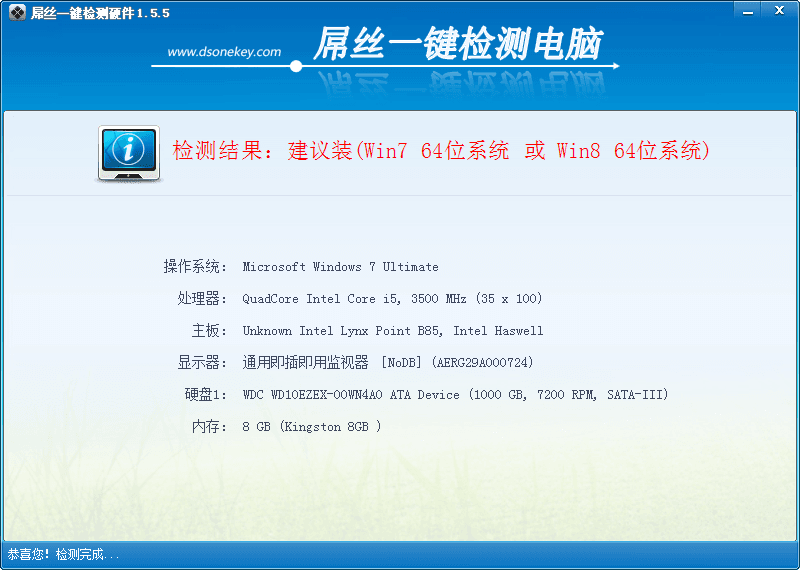The height and width of the screenshot is (570, 800).
Task: Open the www.dsonekey.com website link
Action: tap(224, 52)
